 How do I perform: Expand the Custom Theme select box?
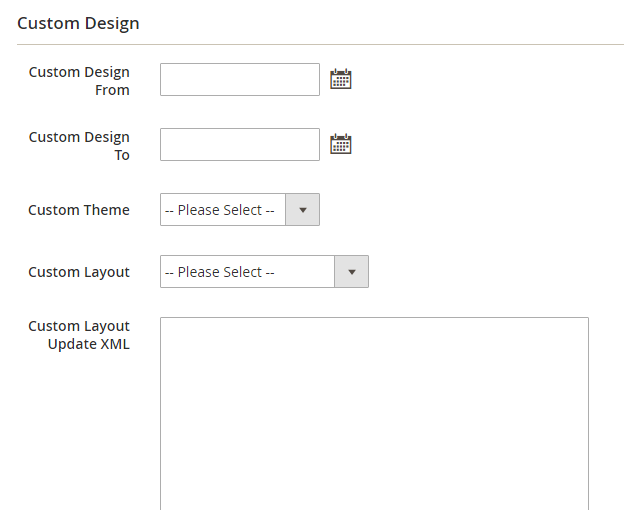[240, 210]
